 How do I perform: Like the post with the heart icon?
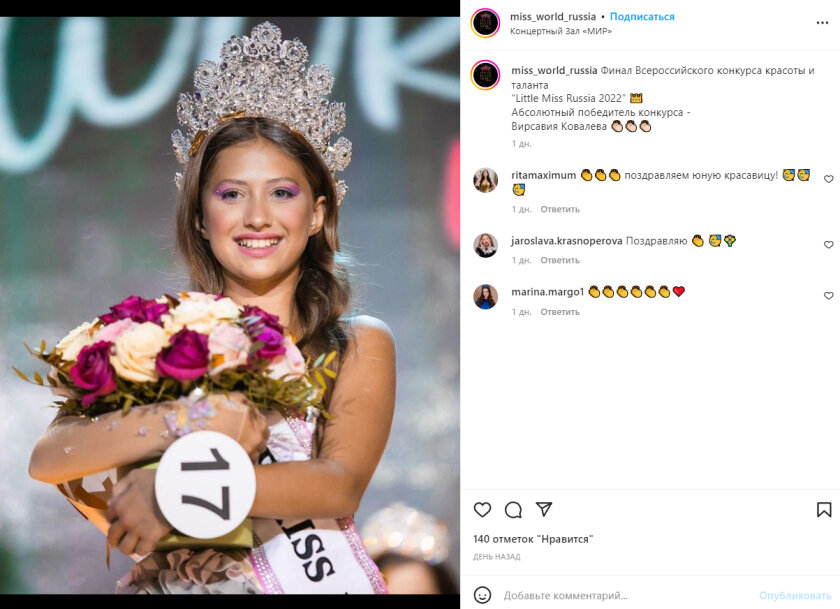point(482,509)
